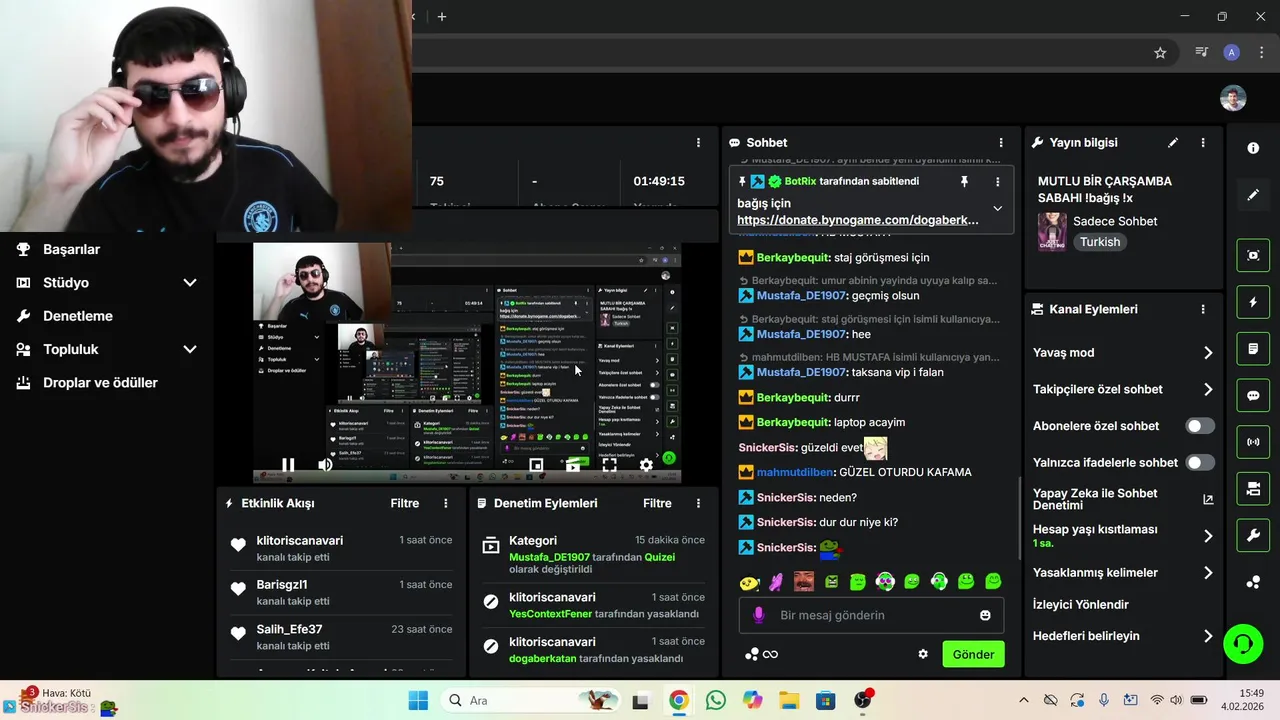Pause the stream preview player
This screenshot has width=1280, height=720.
[x=288, y=465]
